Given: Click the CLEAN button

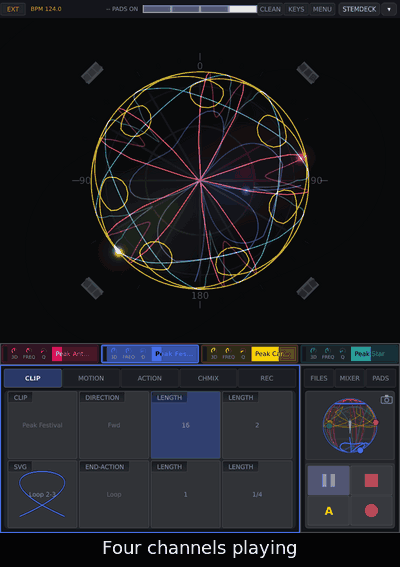Looking at the screenshot, I should pos(270,9).
